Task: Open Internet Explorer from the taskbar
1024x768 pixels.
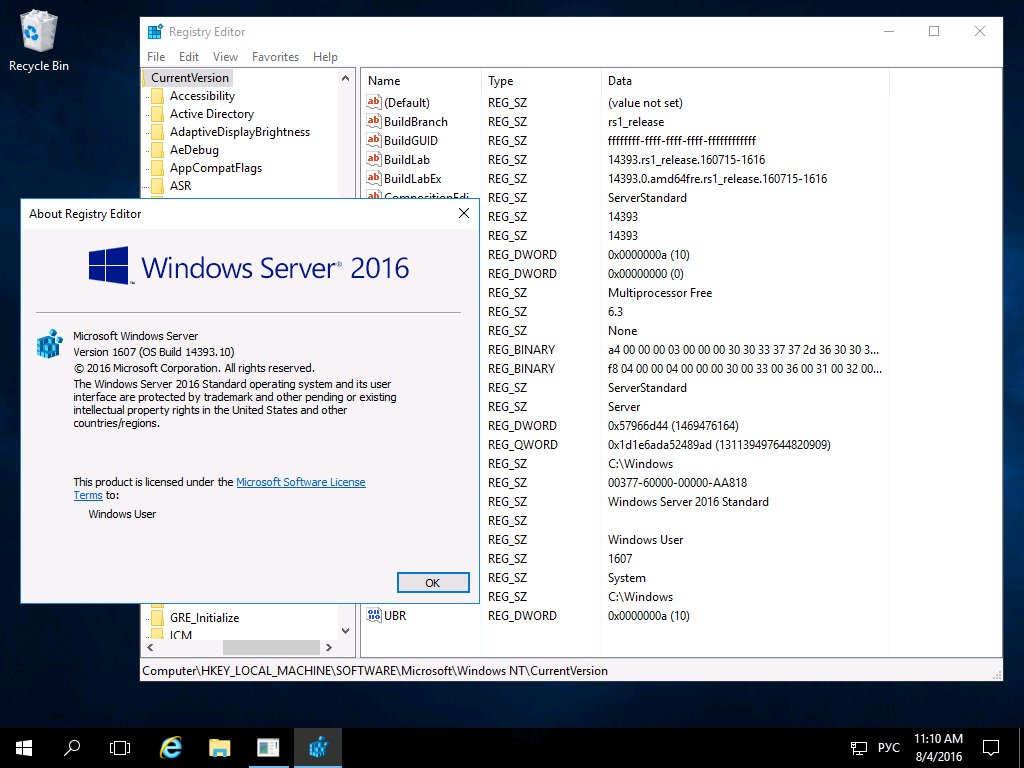Action: 170,748
